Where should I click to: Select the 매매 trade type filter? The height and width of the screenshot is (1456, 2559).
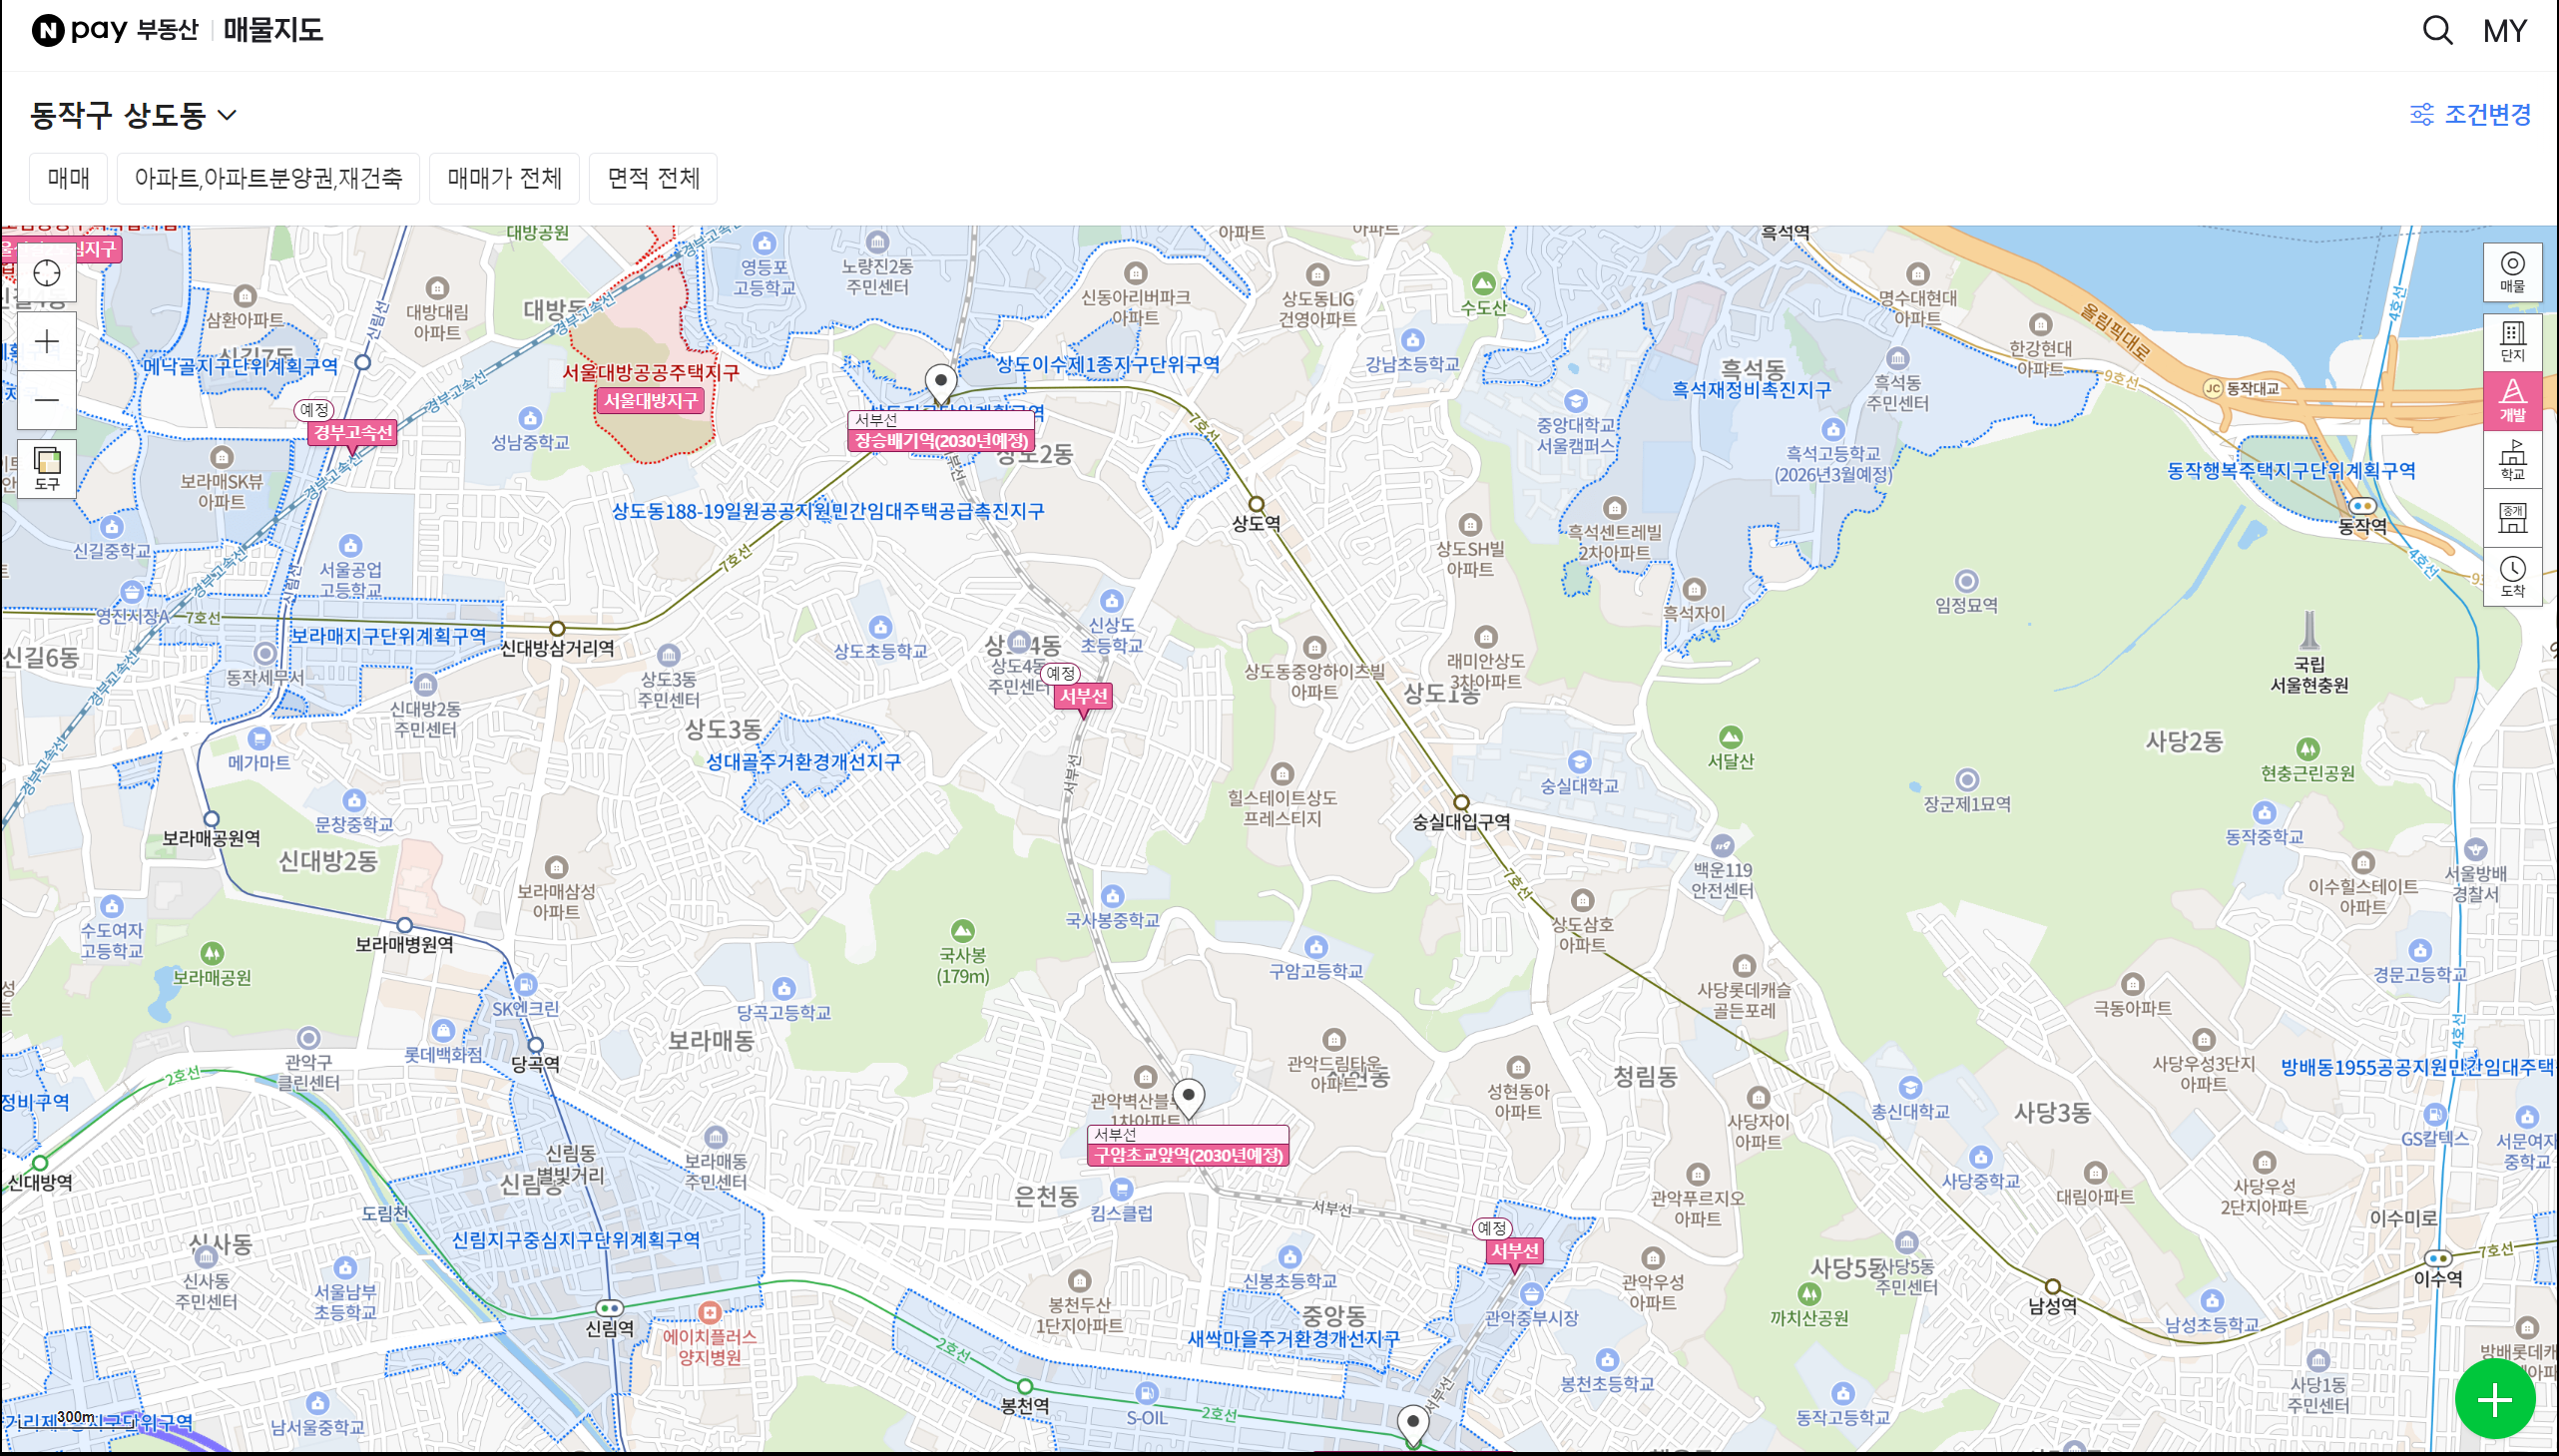(68, 178)
